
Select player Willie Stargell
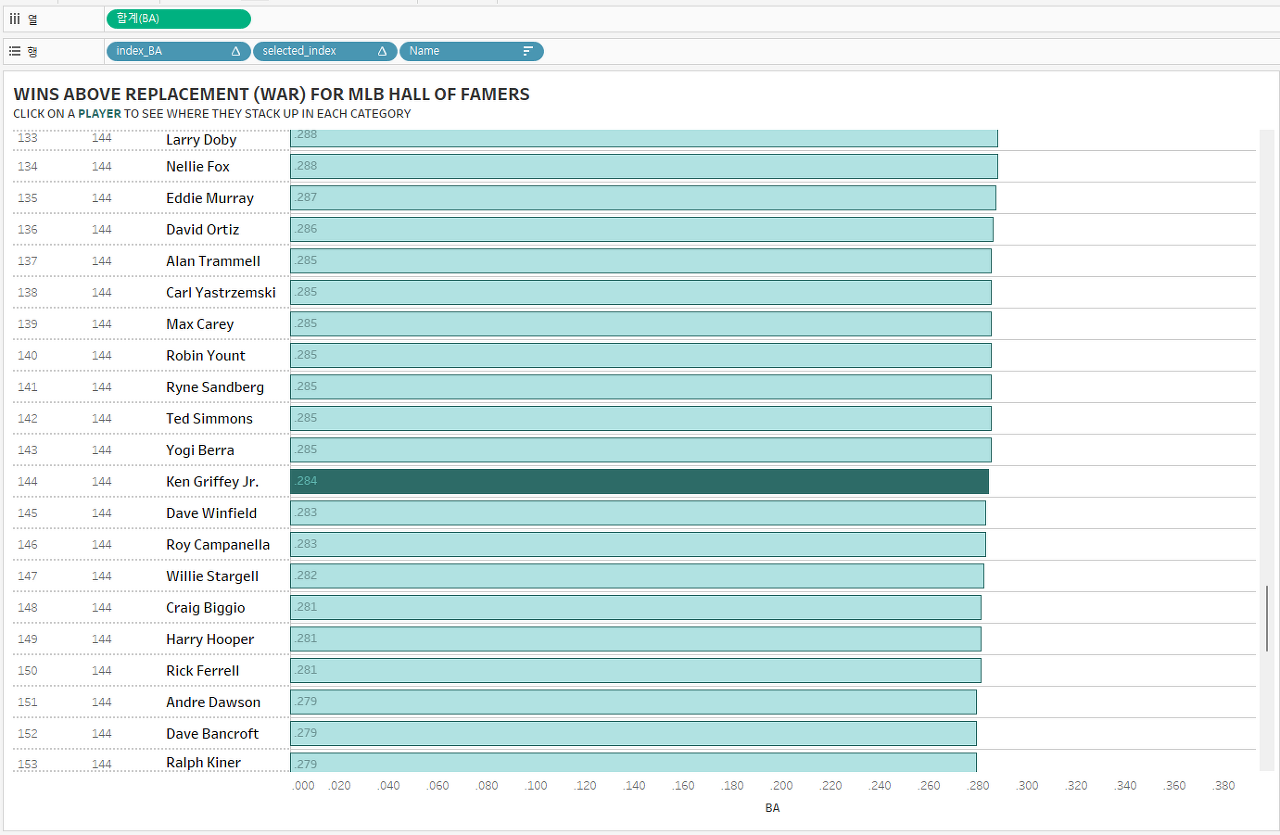pyautogui.click(x=212, y=576)
